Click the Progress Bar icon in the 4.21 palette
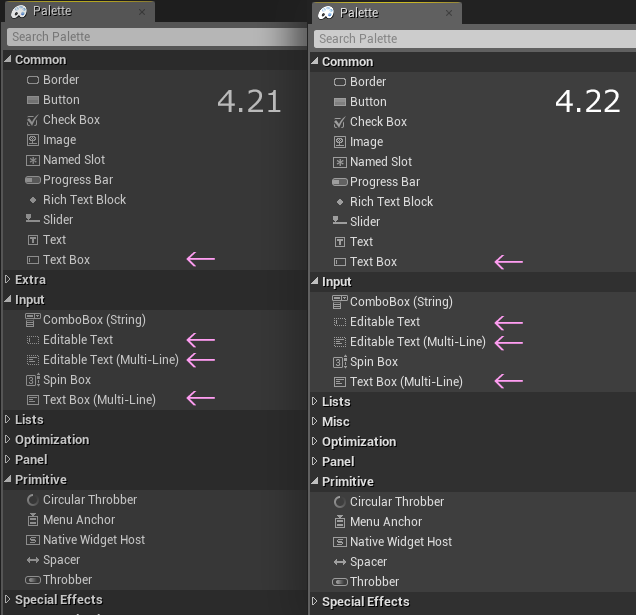The image size is (636, 615). 33,180
